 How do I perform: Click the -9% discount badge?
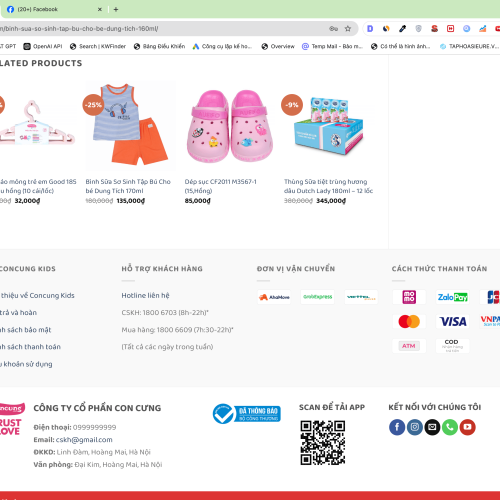point(292,105)
